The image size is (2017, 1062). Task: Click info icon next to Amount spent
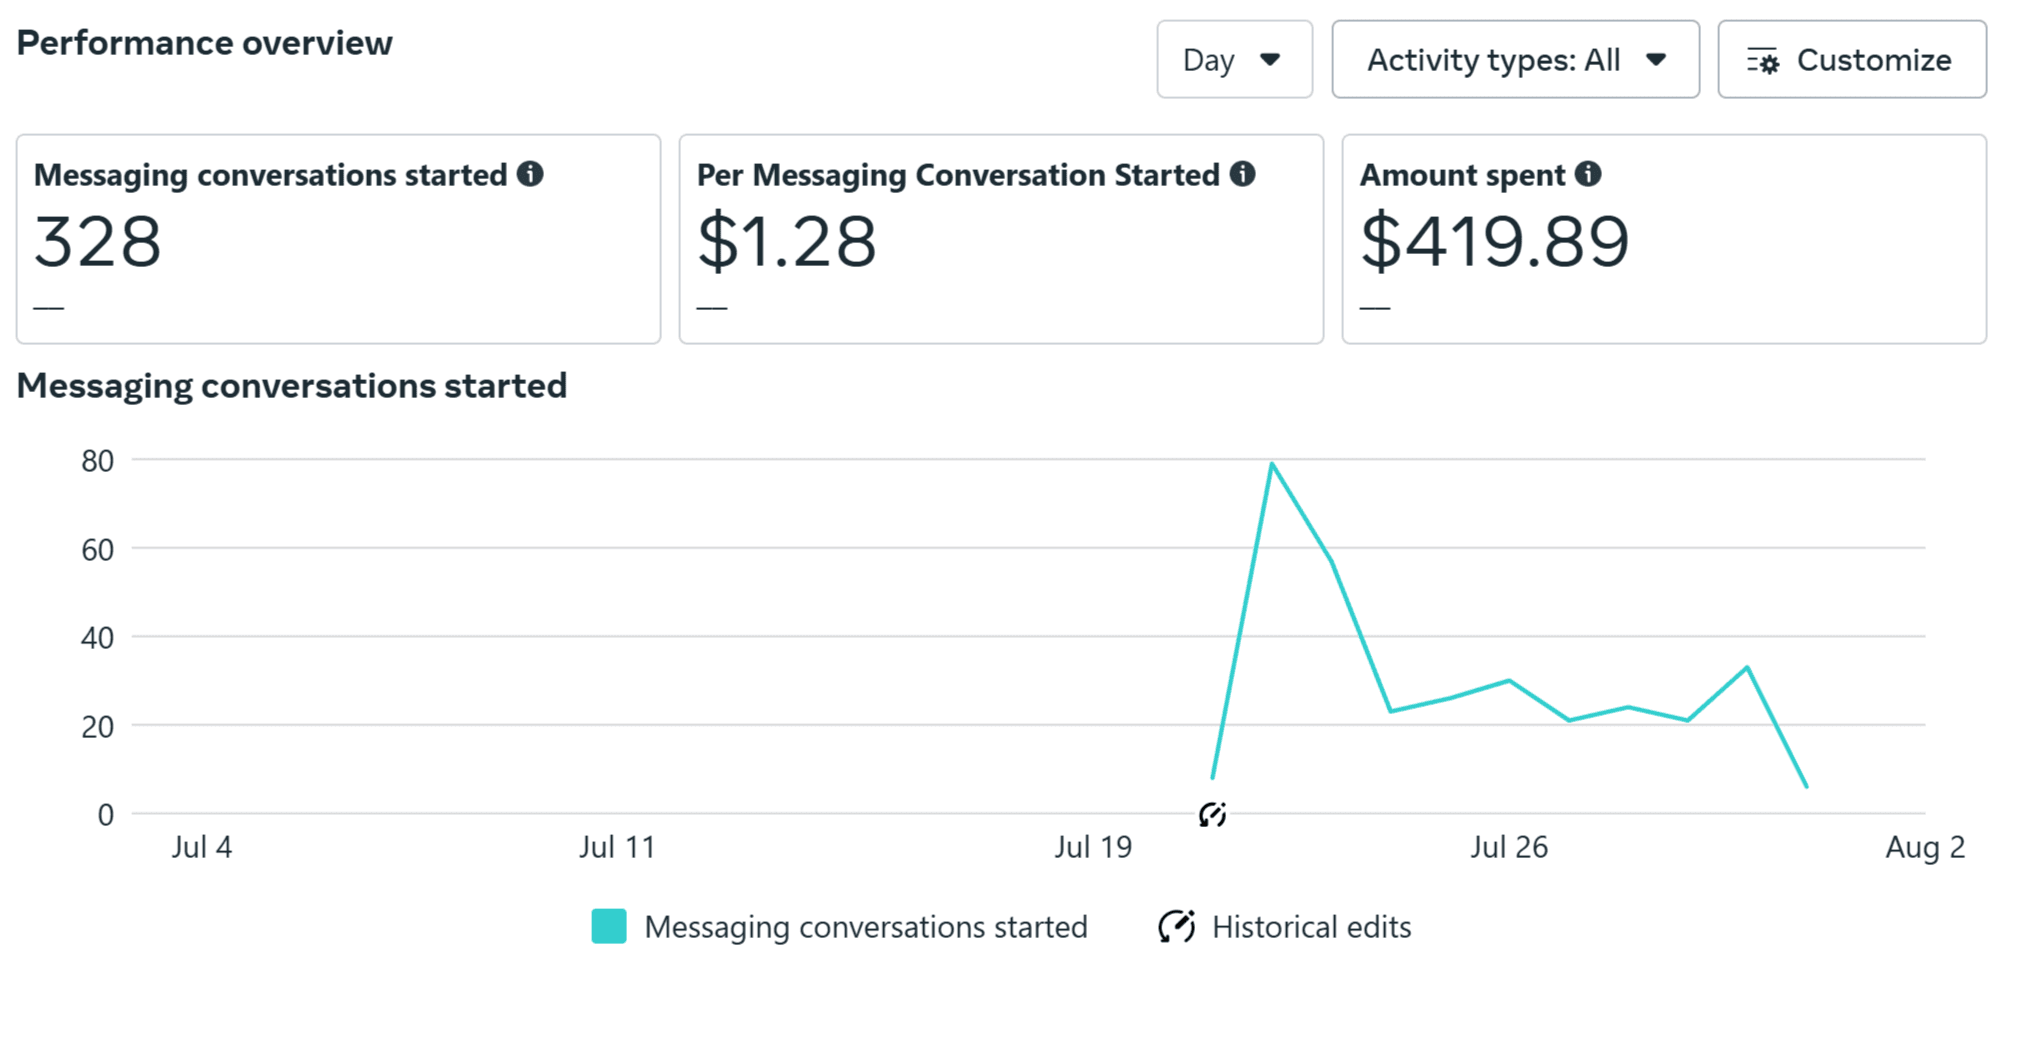tap(1587, 174)
